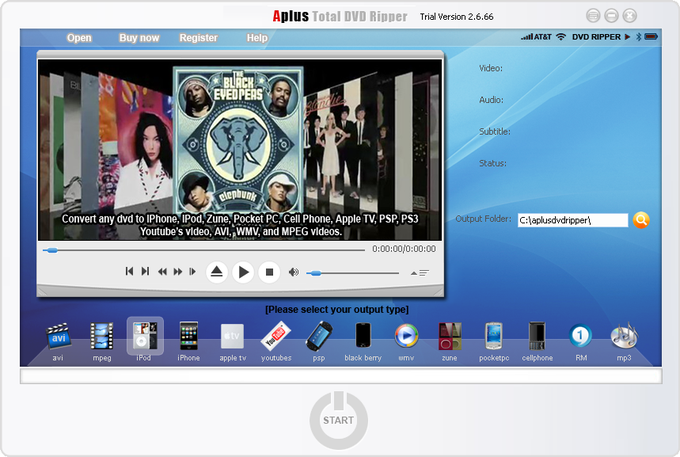This screenshot has height=457, width=680.
Task: Click the battery indicator icon
Action: pyautogui.click(x=651, y=37)
